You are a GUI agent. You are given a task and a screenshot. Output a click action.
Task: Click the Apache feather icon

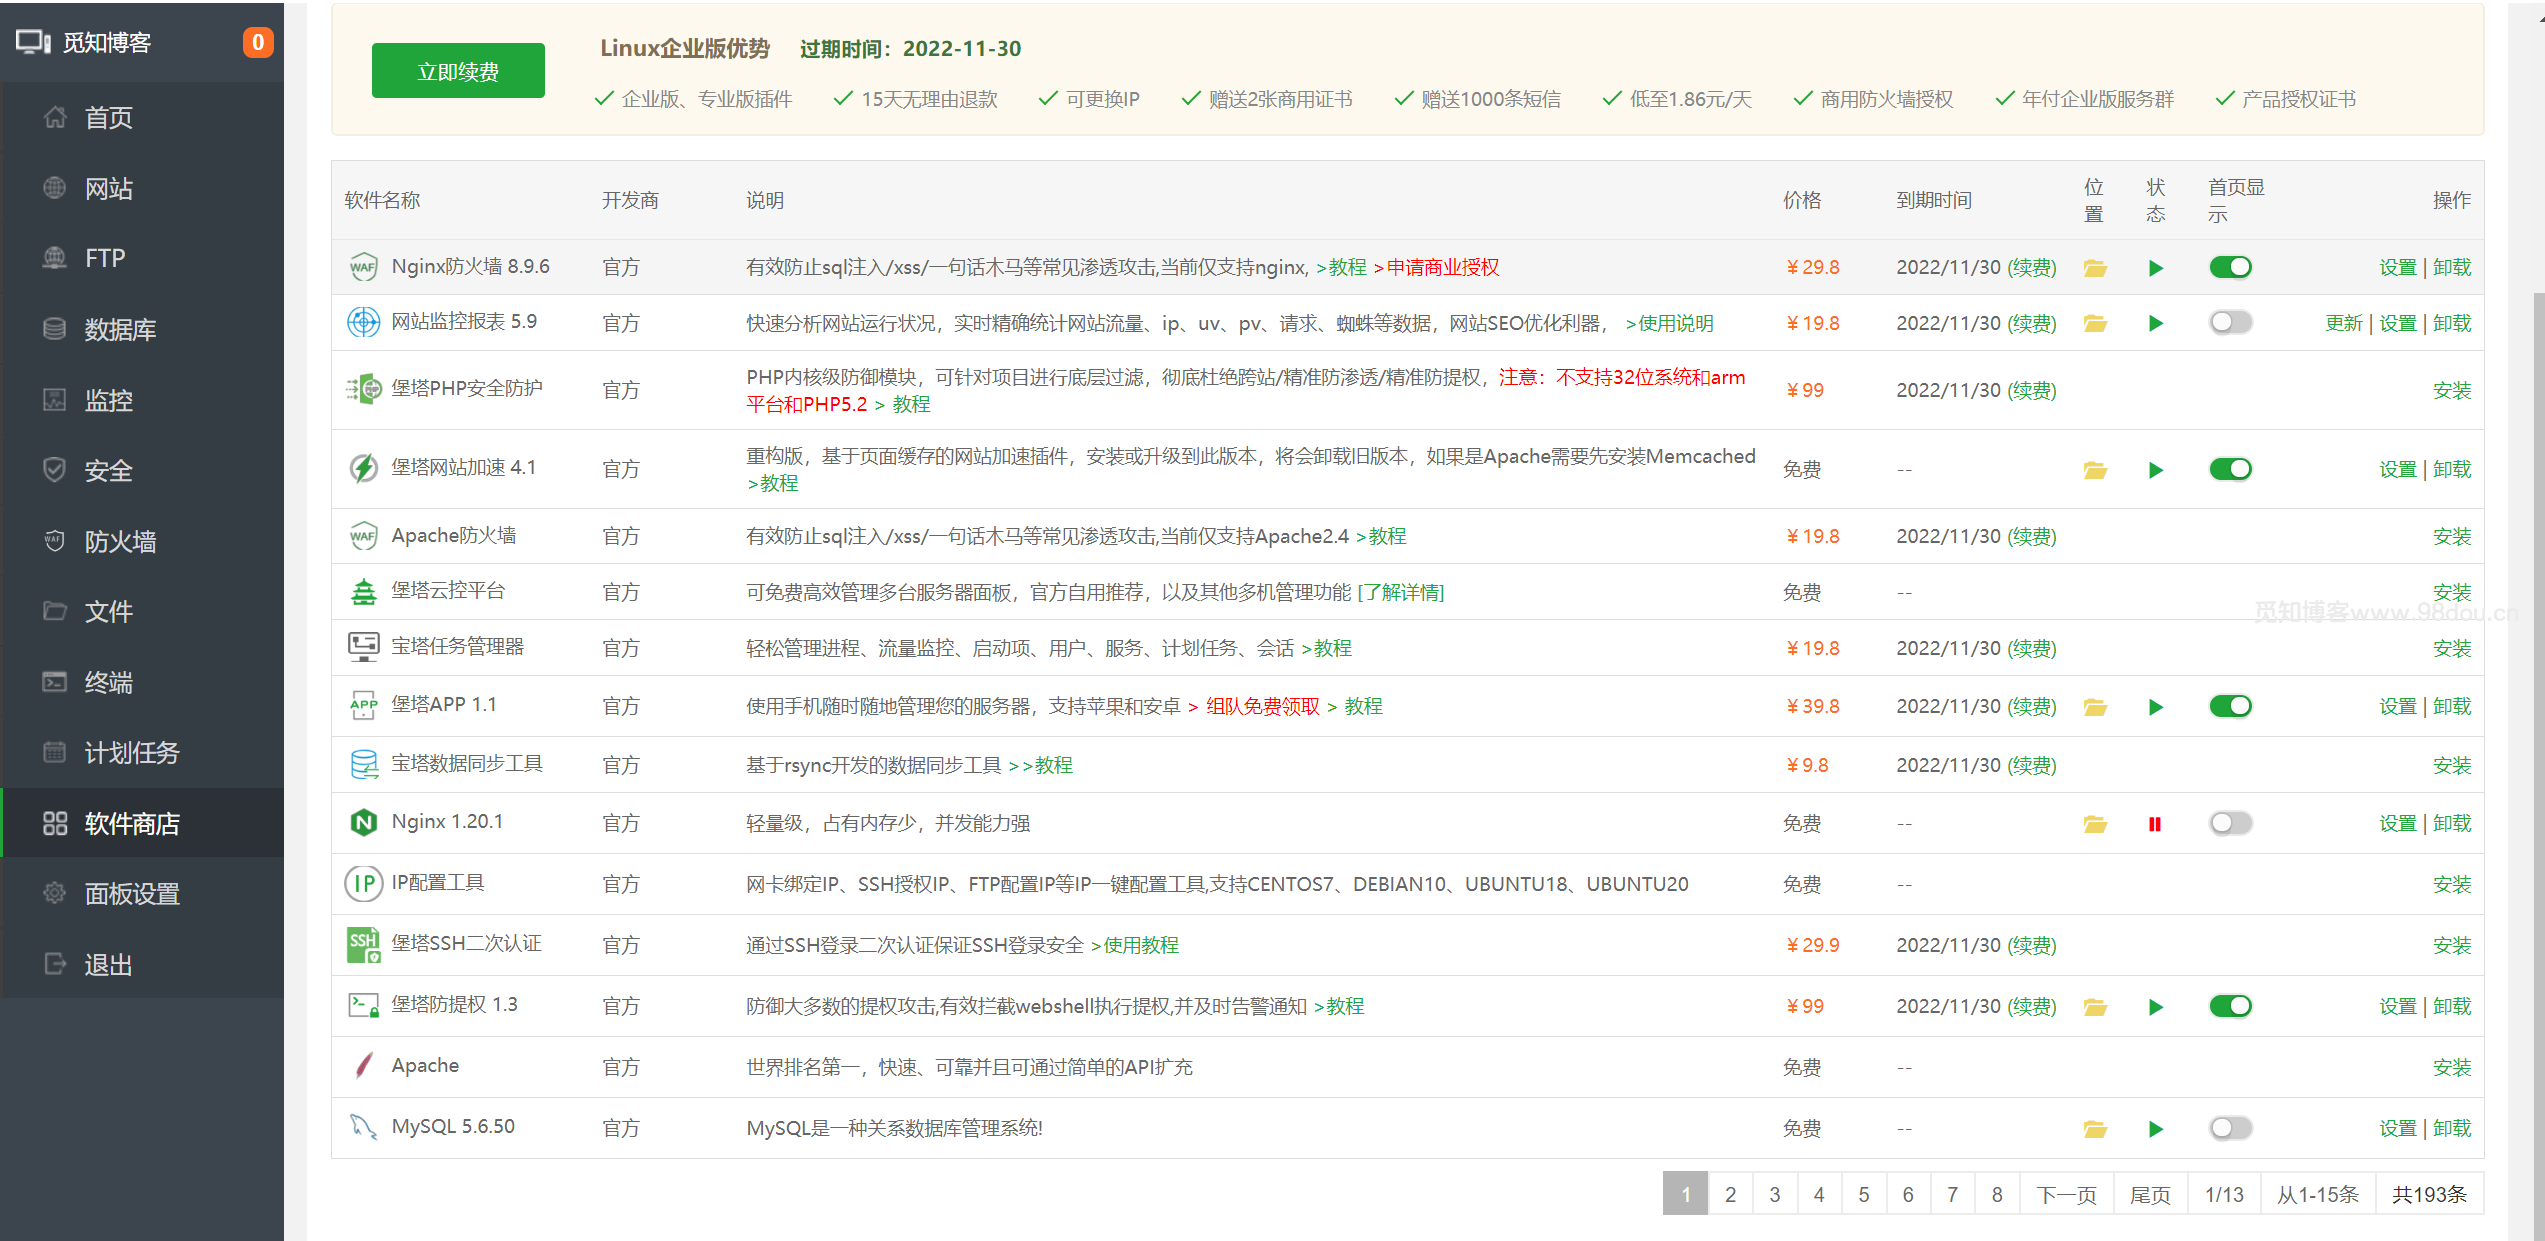[x=363, y=1066]
